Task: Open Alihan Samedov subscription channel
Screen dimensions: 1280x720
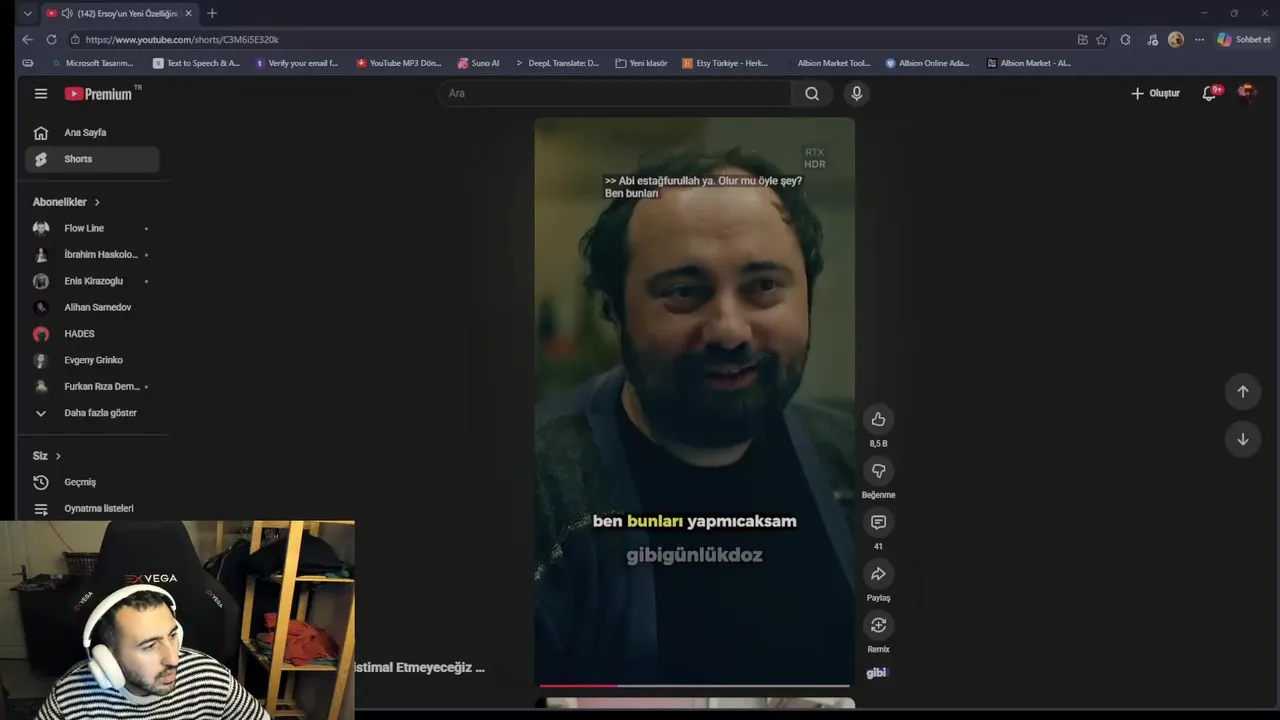Action: coord(92,307)
